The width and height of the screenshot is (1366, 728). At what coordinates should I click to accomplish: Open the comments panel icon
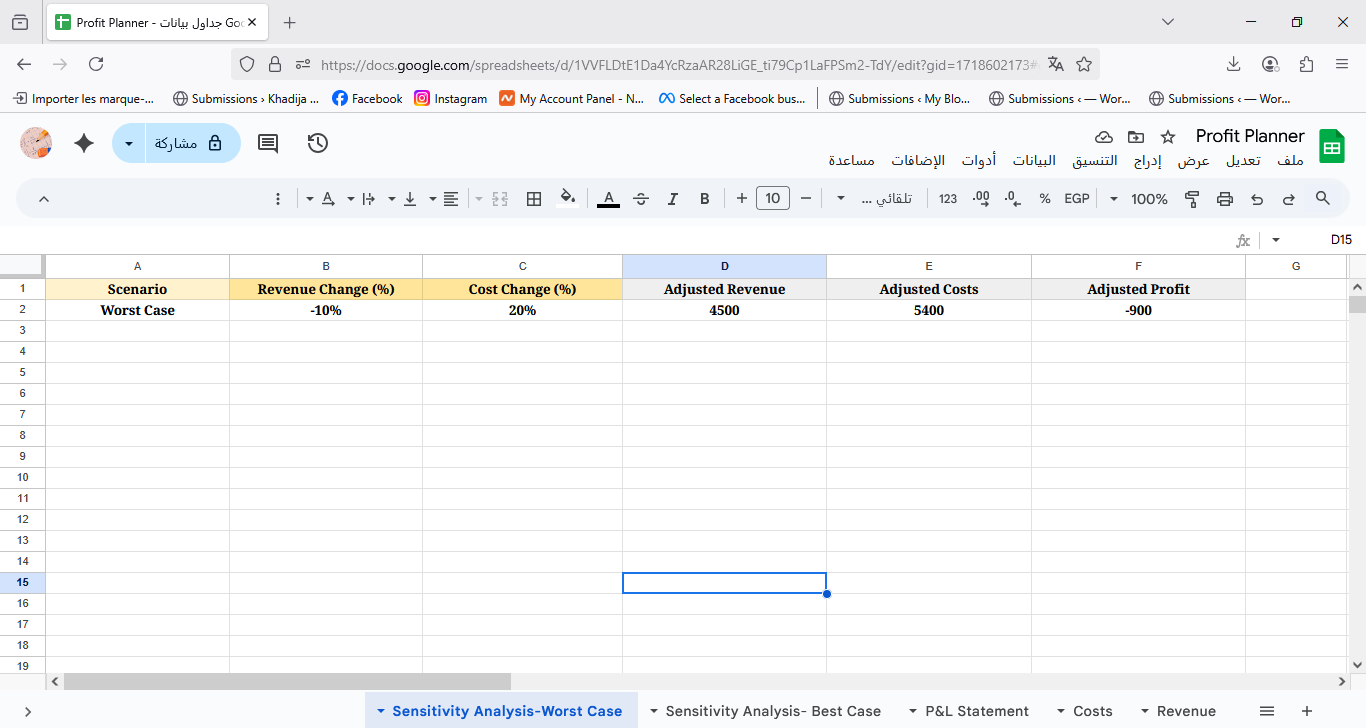tap(268, 143)
